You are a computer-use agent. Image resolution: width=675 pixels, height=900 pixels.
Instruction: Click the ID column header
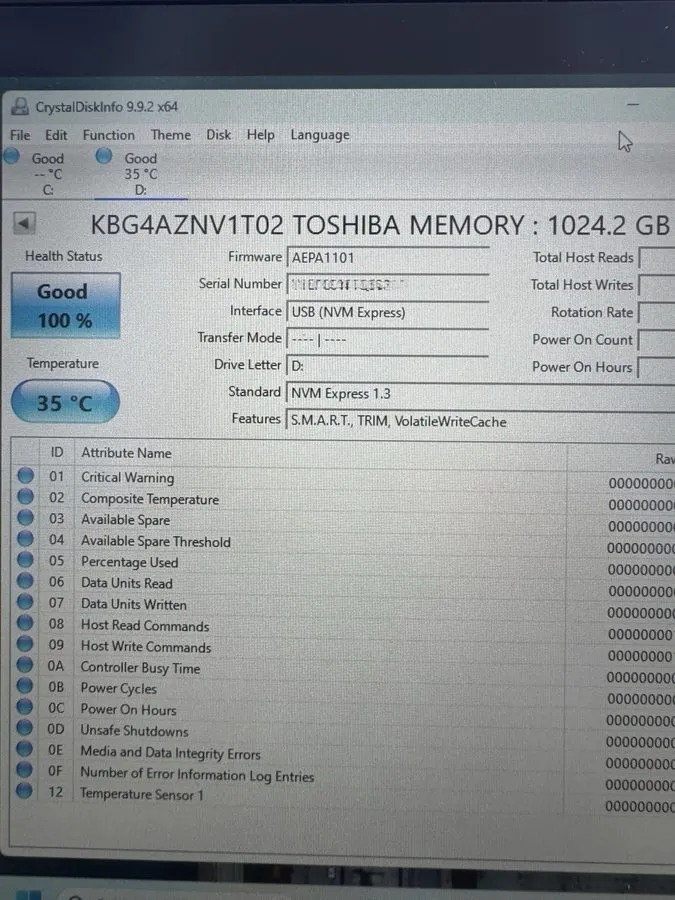pos(57,452)
